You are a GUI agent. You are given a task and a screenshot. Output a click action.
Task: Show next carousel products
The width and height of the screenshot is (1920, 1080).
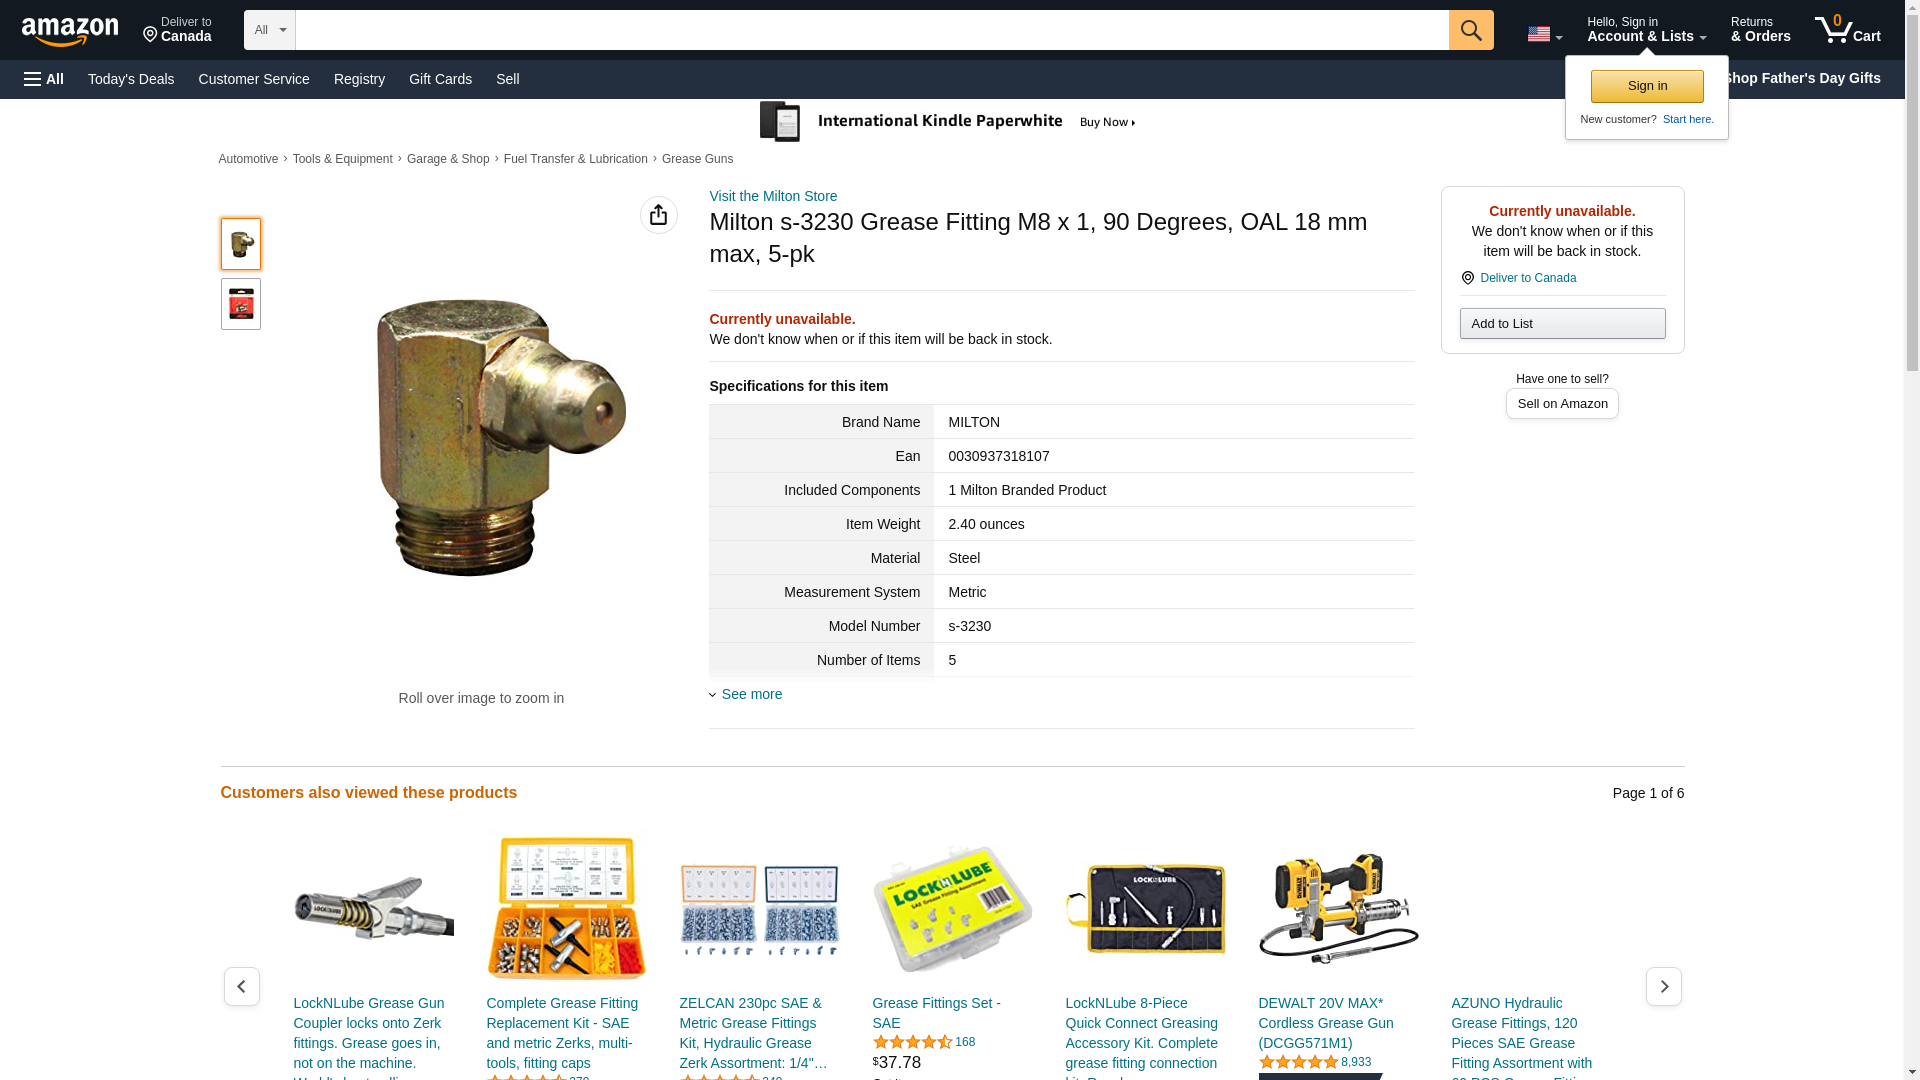coord(1663,986)
